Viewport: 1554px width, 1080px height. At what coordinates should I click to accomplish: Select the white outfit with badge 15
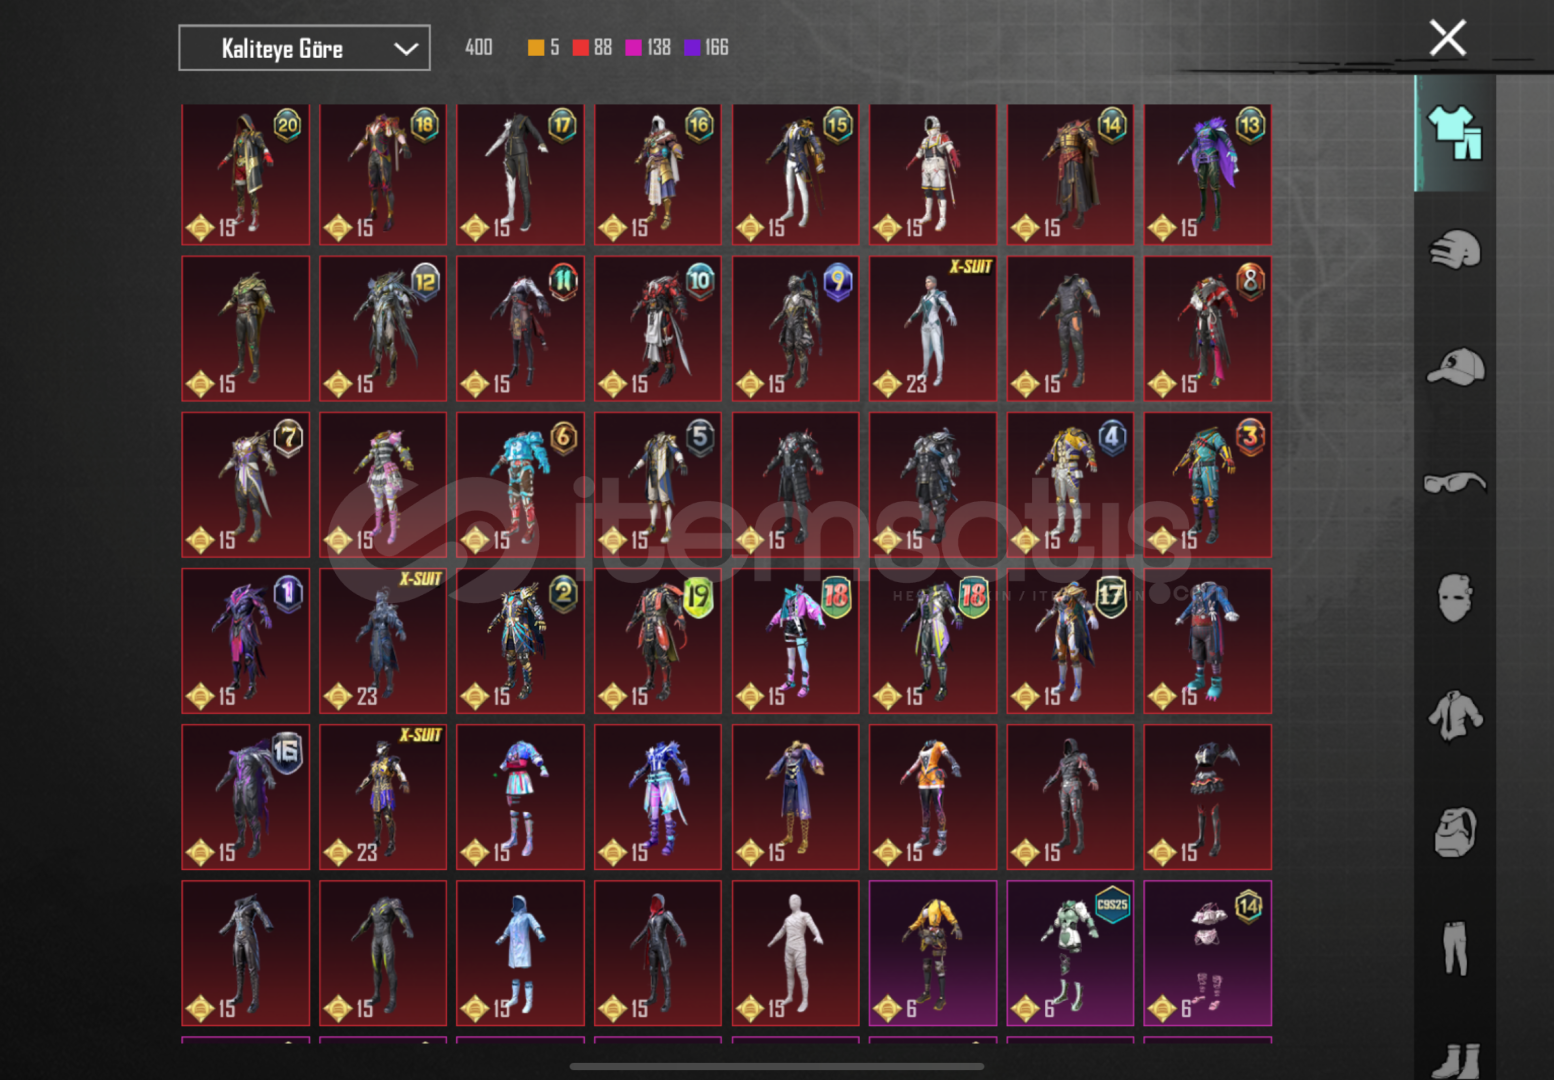point(795,174)
